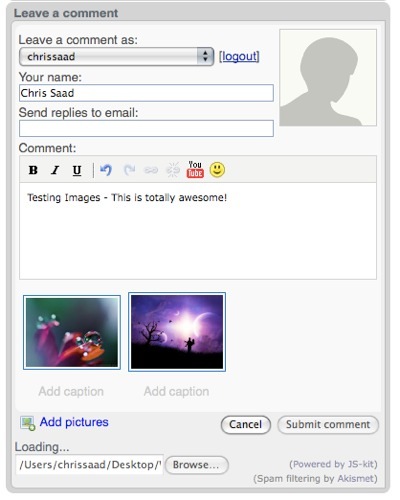Submit the comment
This screenshot has width=400, height=500.
[328, 425]
